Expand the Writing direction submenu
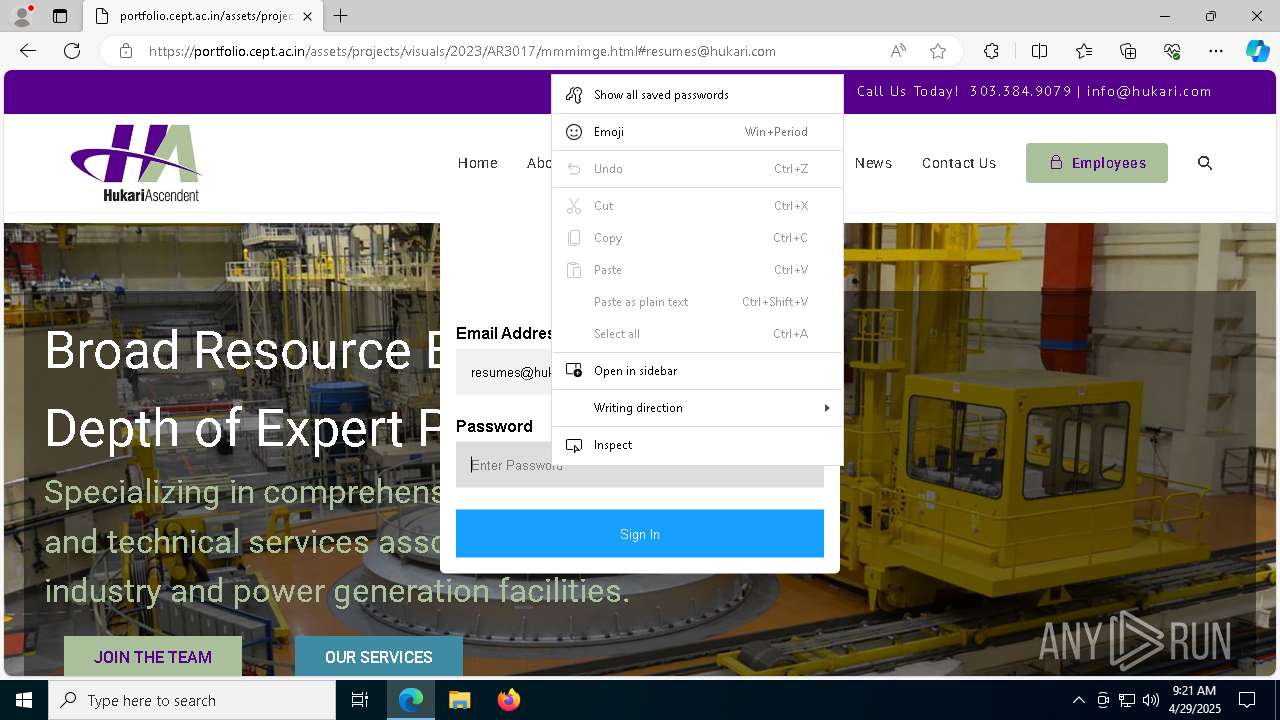This screenshot has width=1280, height=720. tap(697, 408)
